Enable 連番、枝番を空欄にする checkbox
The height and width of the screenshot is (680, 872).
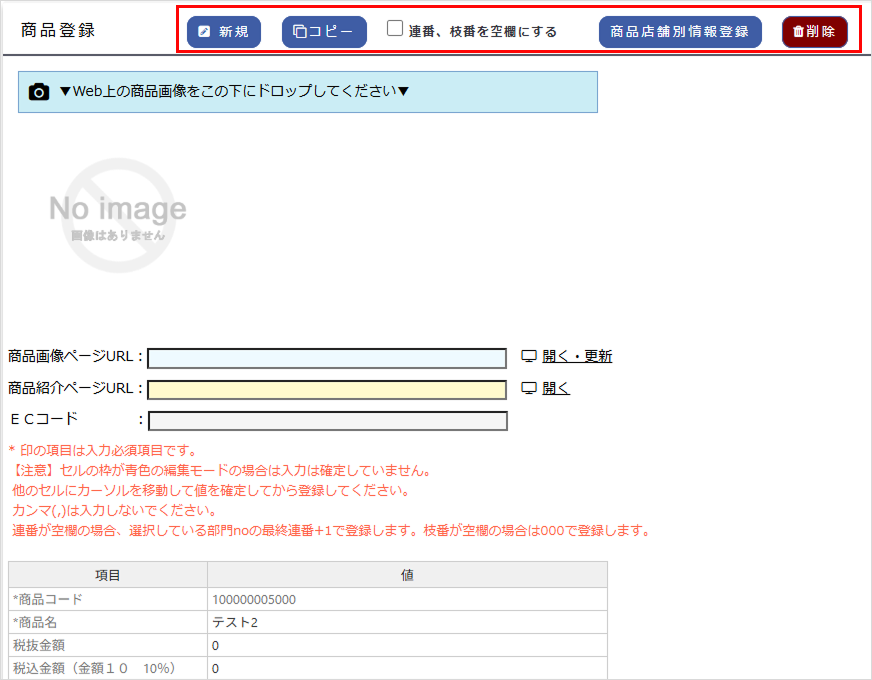[x=396, y=30]
